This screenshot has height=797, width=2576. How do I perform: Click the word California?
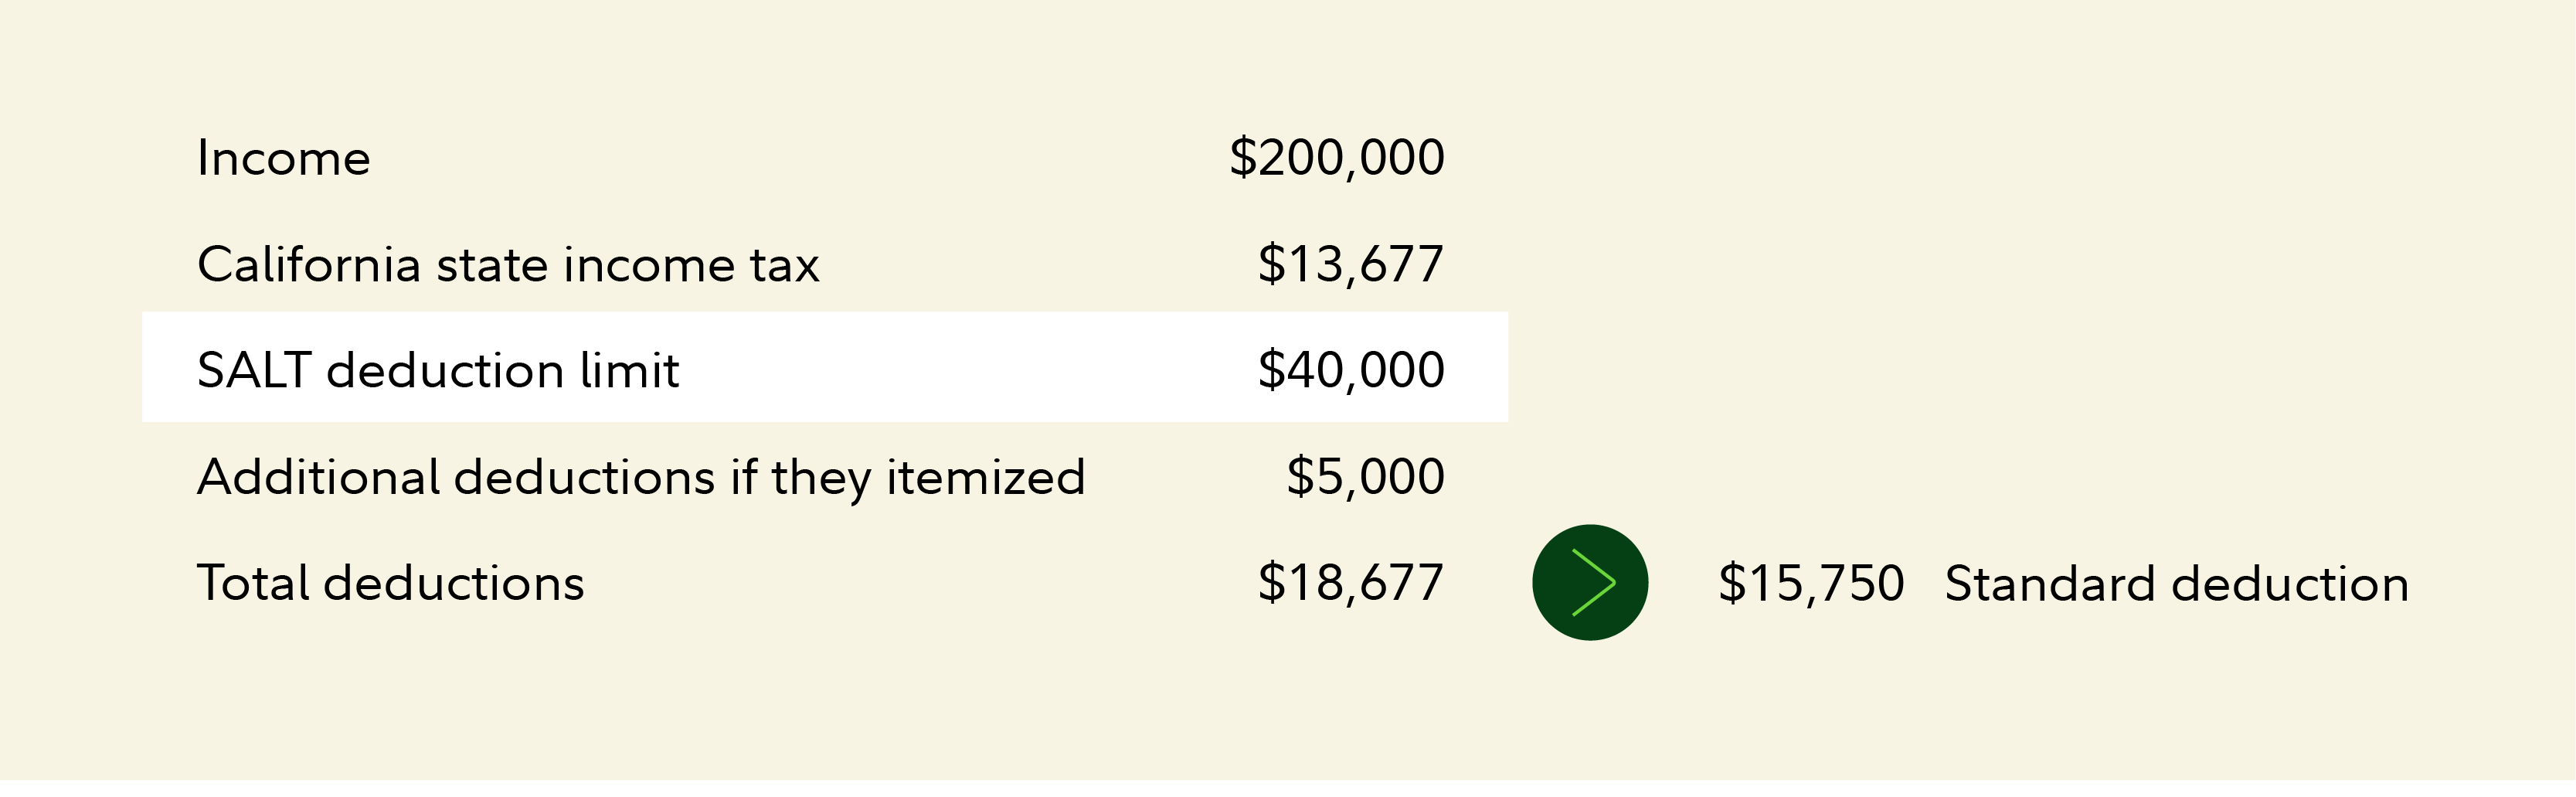[x=309, y=265]
